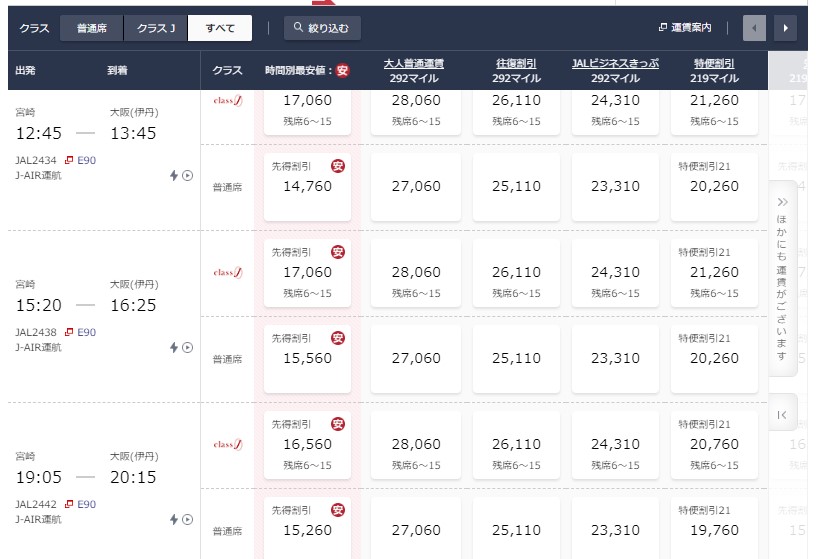The width and height of the screenshot is (821, 559).
Task: Click the external window icon beside JAL2438
Action: 69,332
